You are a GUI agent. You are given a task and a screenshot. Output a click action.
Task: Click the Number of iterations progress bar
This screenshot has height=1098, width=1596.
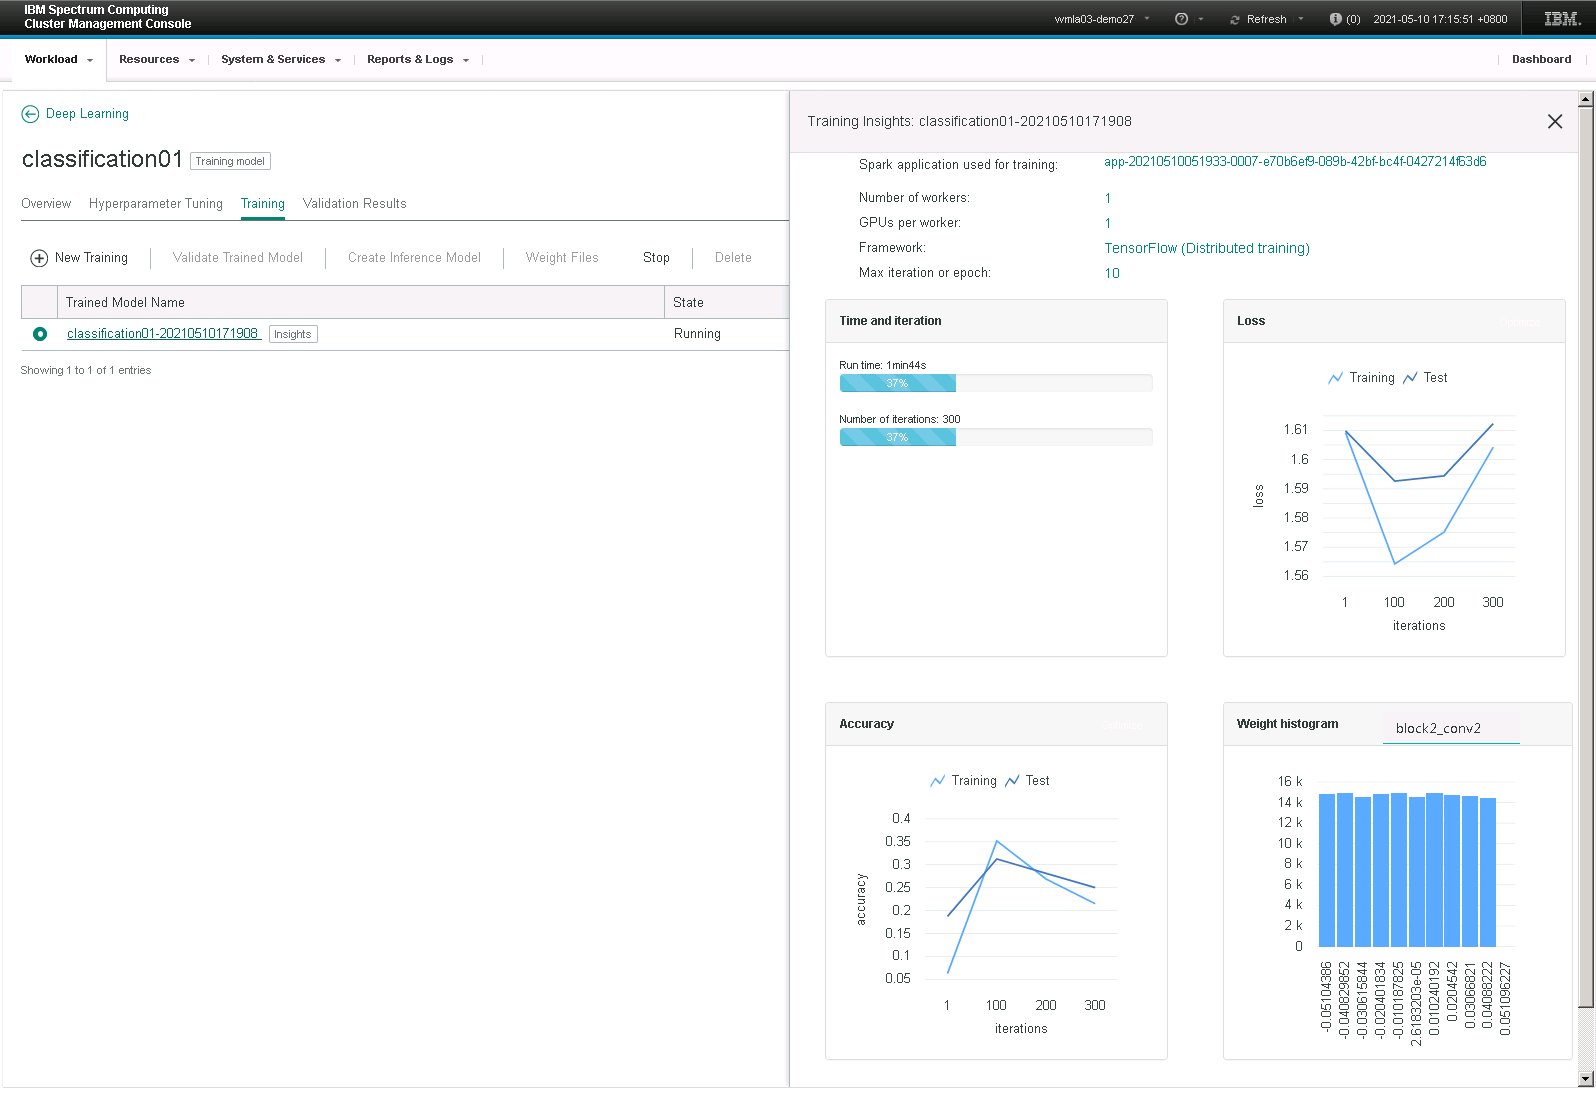point(996,437)
